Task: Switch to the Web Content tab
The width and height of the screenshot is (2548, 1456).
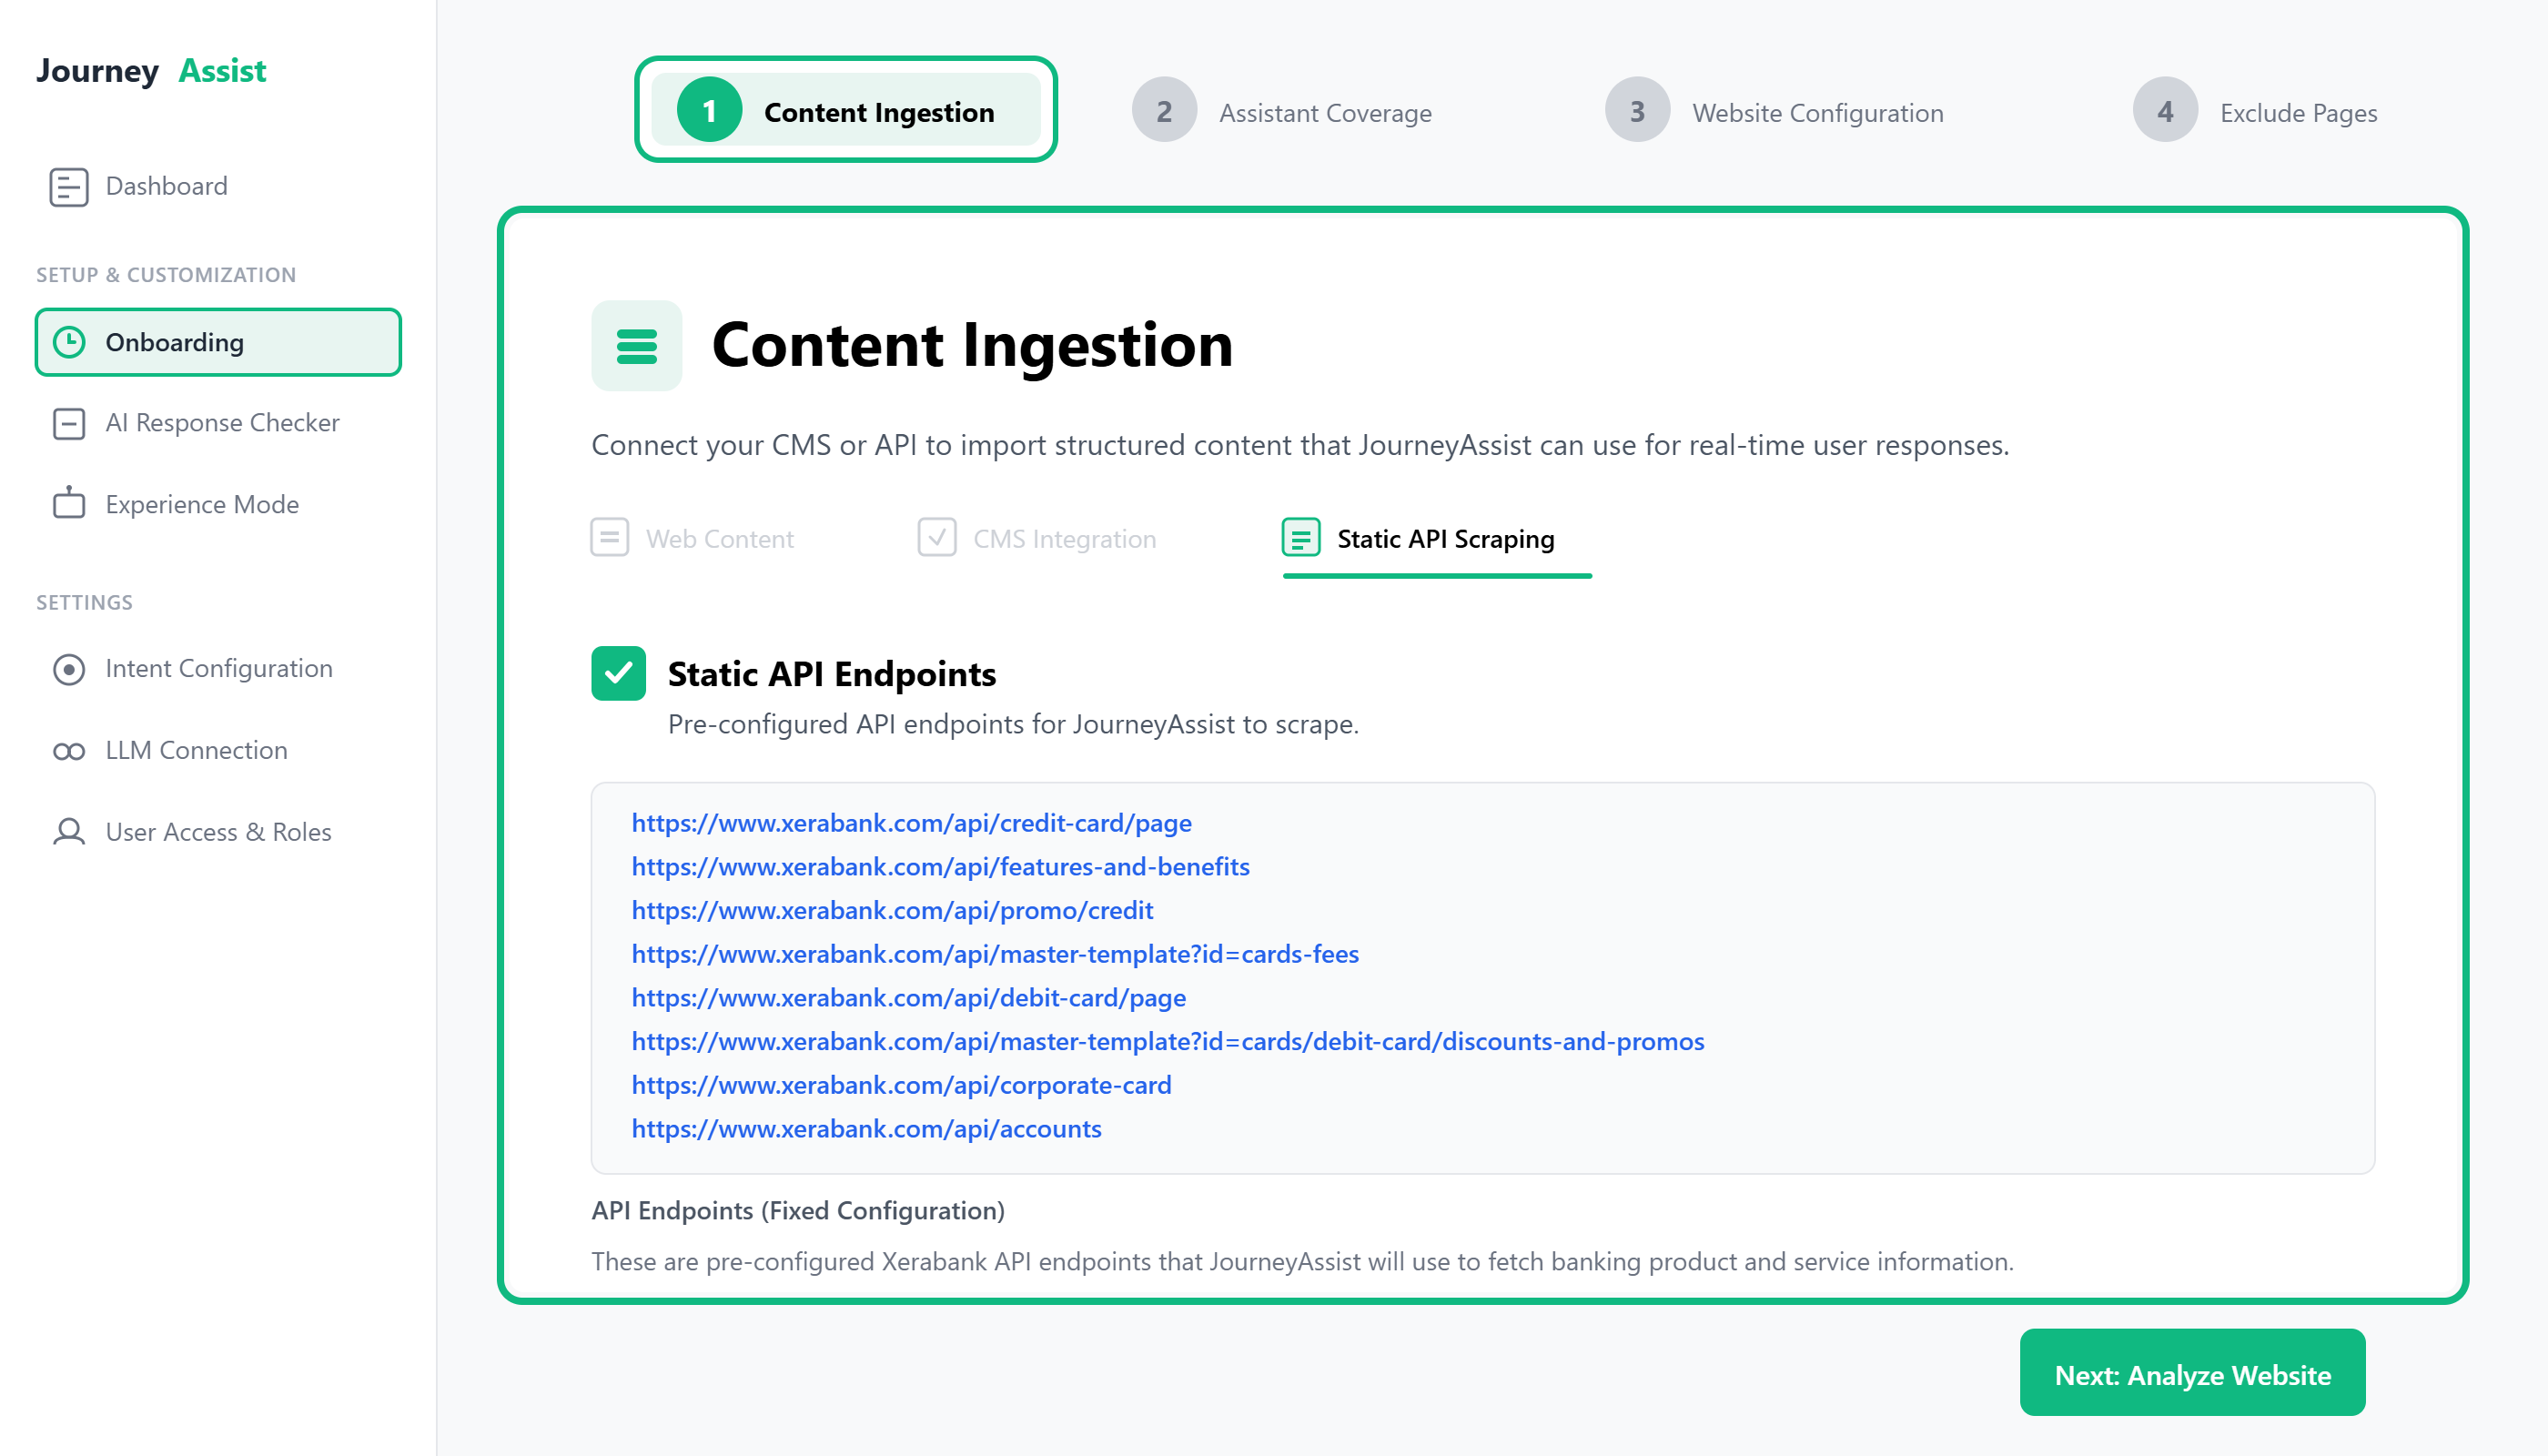Action: coord(692,539)
